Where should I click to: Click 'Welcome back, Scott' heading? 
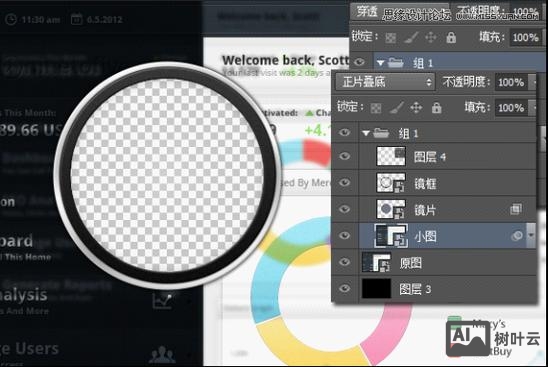click(x=285, y=60)
